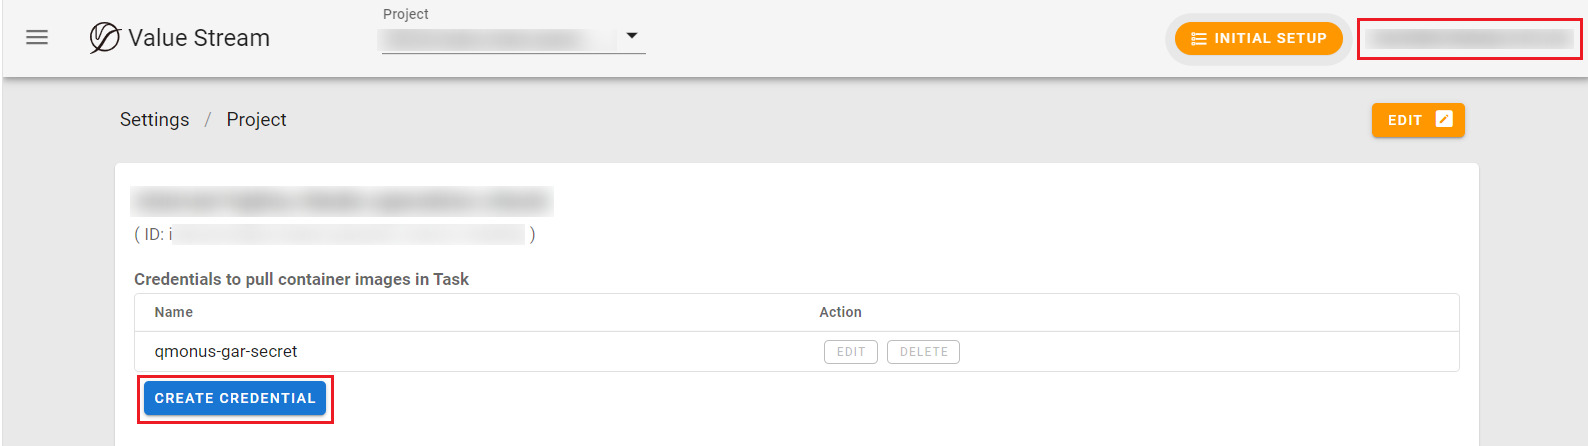1588x446 pixels.
Task: Expand the Project dropdown arrow
Action: click(x=632, y=36)
